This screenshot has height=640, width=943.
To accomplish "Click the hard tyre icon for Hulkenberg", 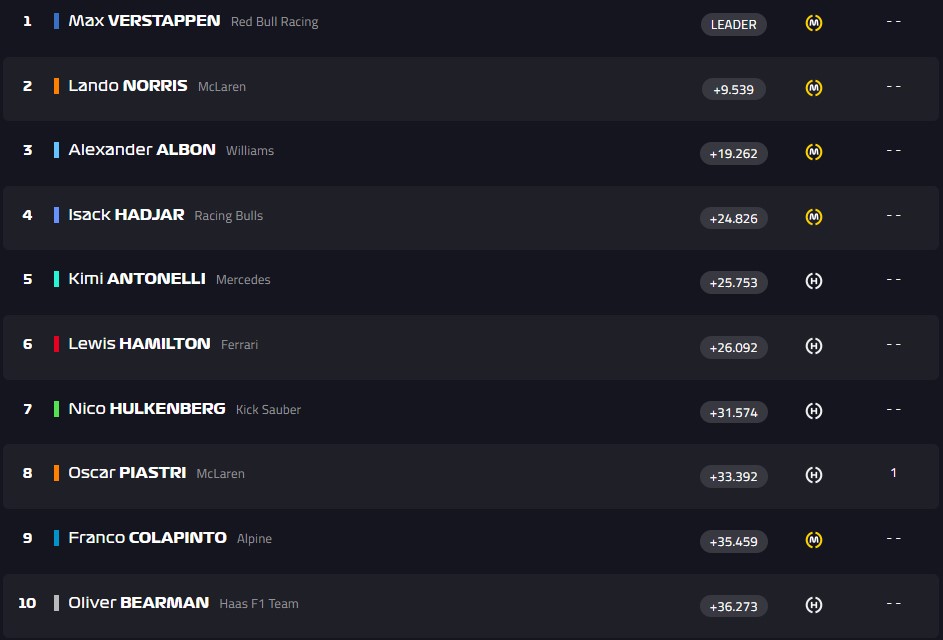I will point(814,411).
